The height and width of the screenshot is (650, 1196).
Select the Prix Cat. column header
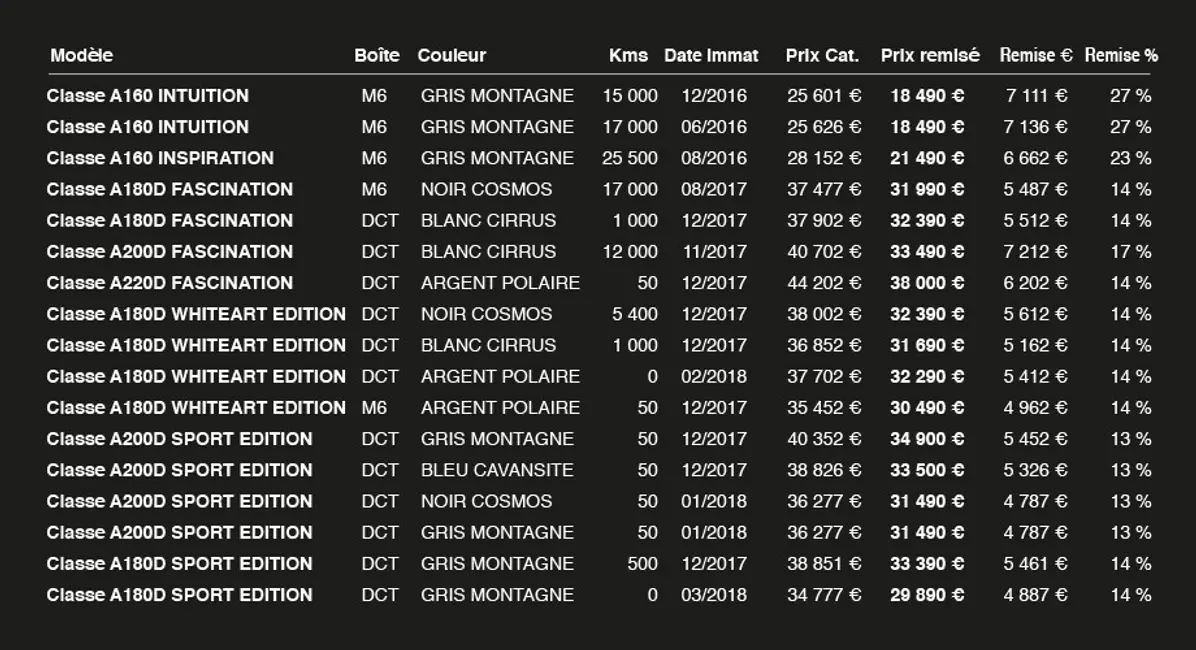pyautogui.click(x=822, y=56)
